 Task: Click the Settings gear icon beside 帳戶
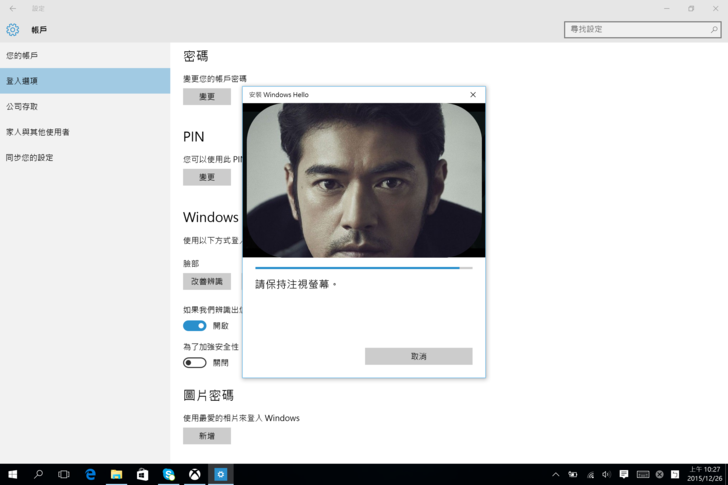point(13,30)
